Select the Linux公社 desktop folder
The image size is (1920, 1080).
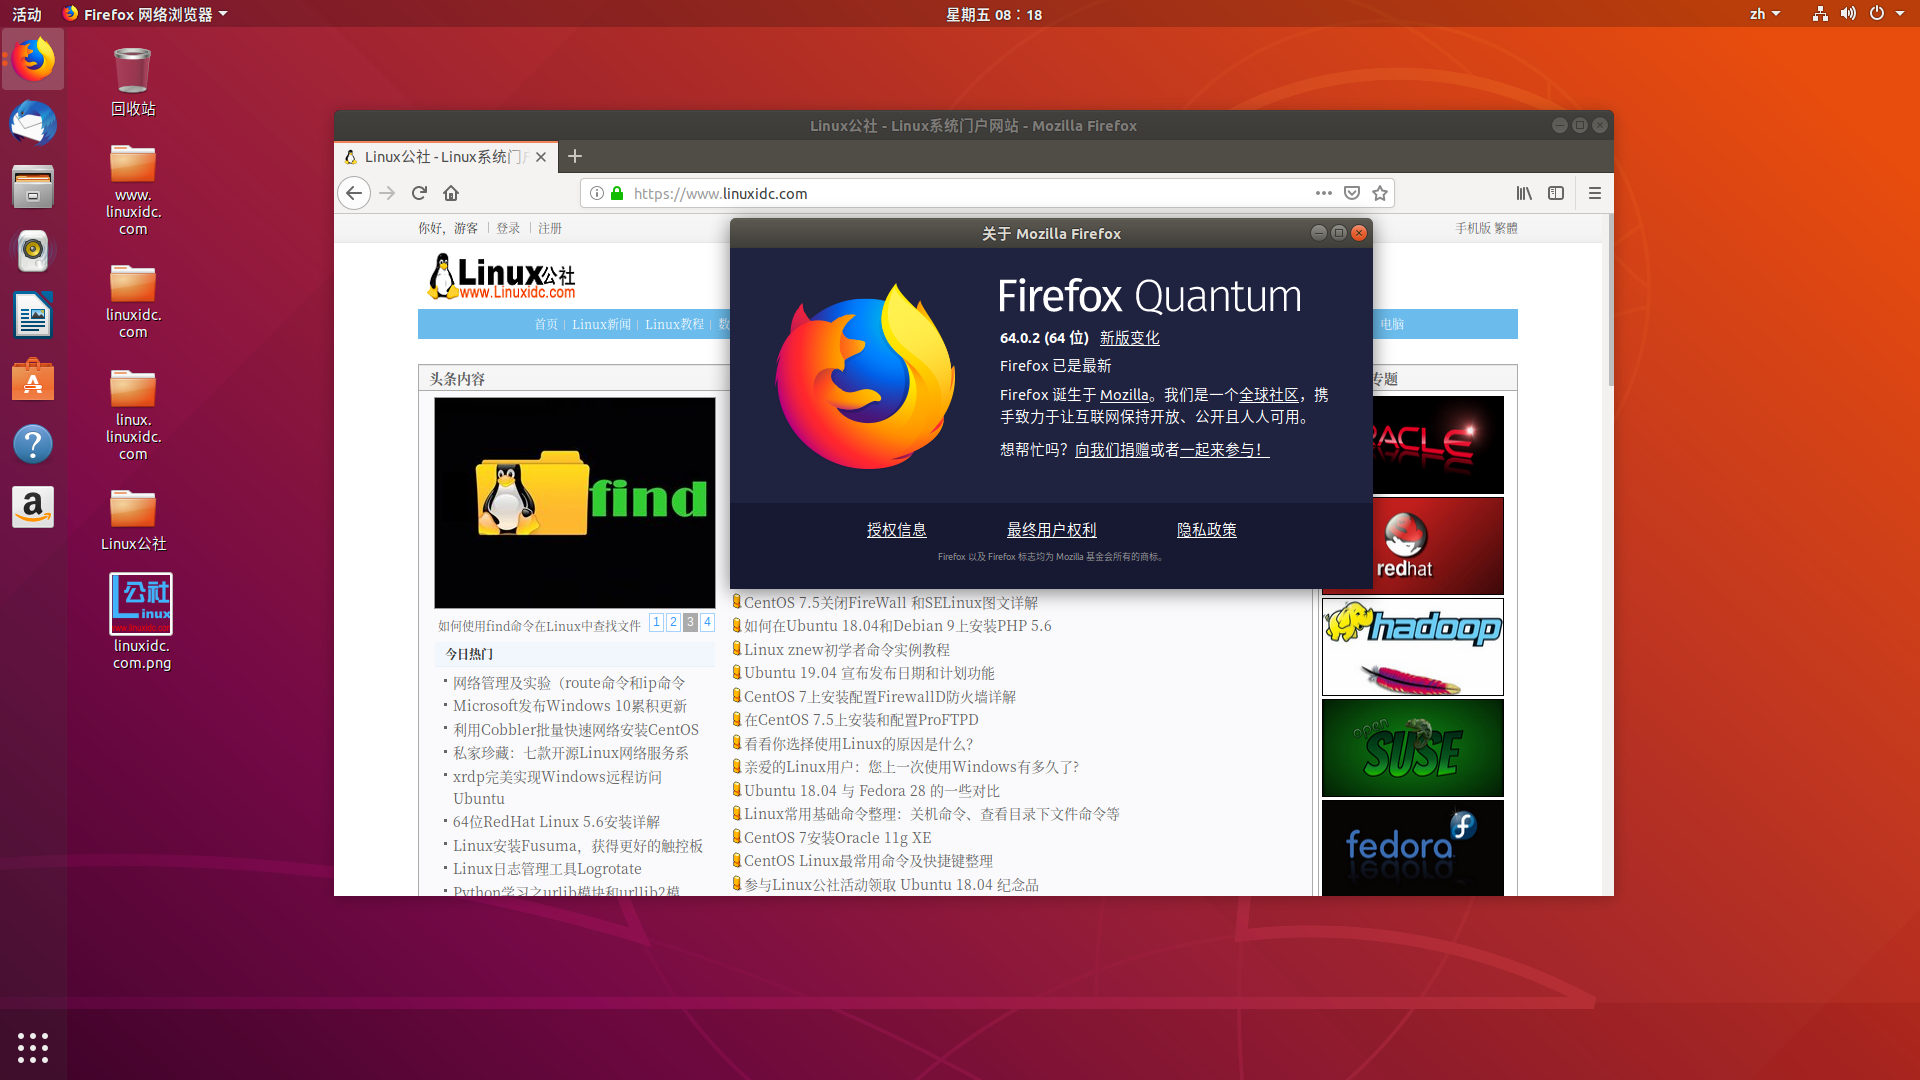133,520
